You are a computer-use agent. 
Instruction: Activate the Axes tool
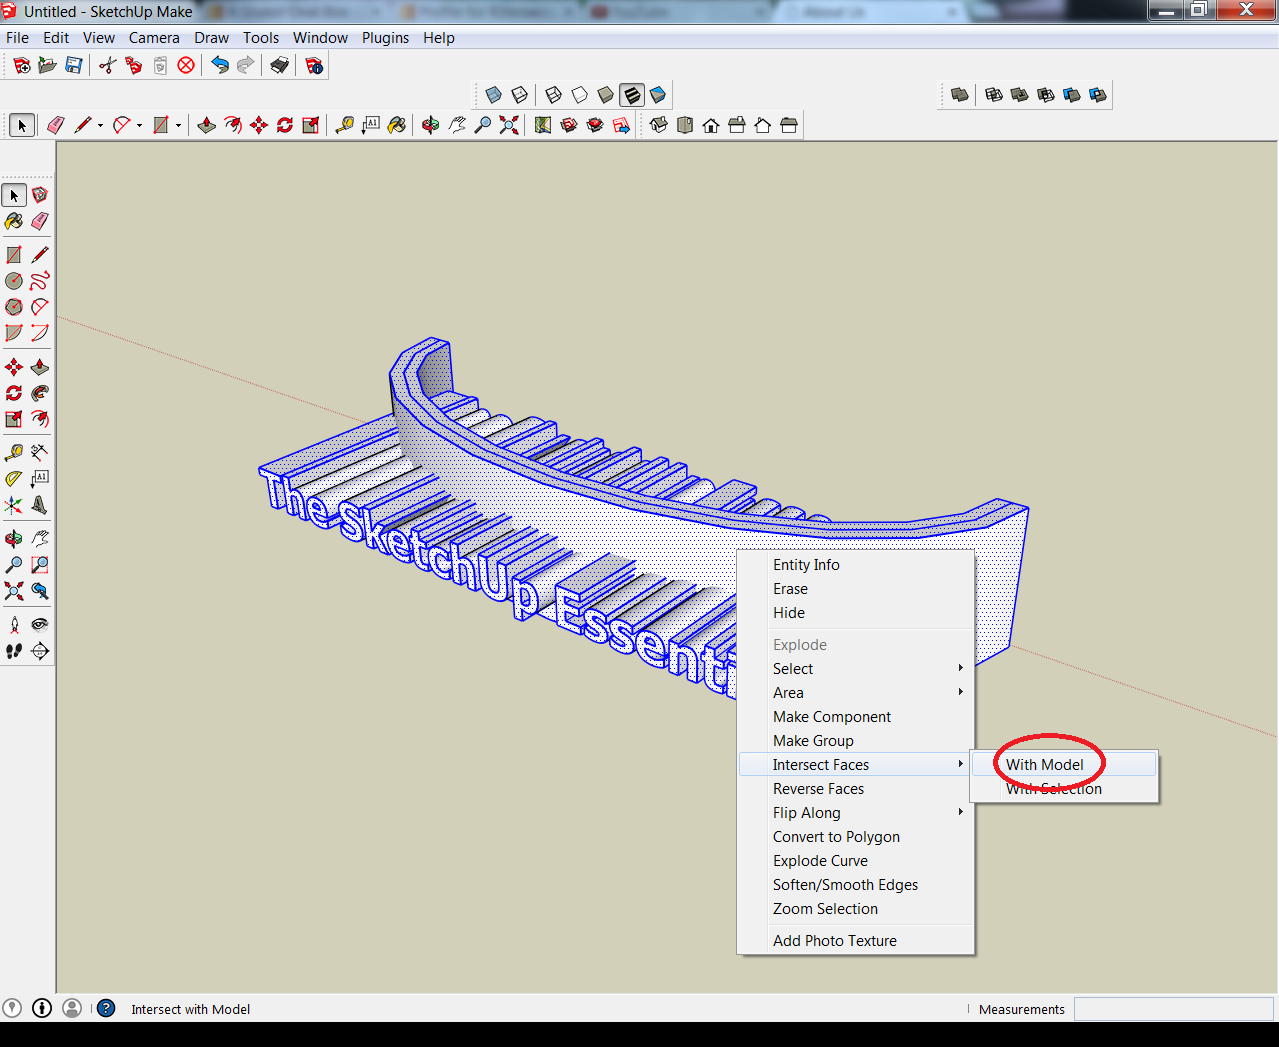pos(14,505)
